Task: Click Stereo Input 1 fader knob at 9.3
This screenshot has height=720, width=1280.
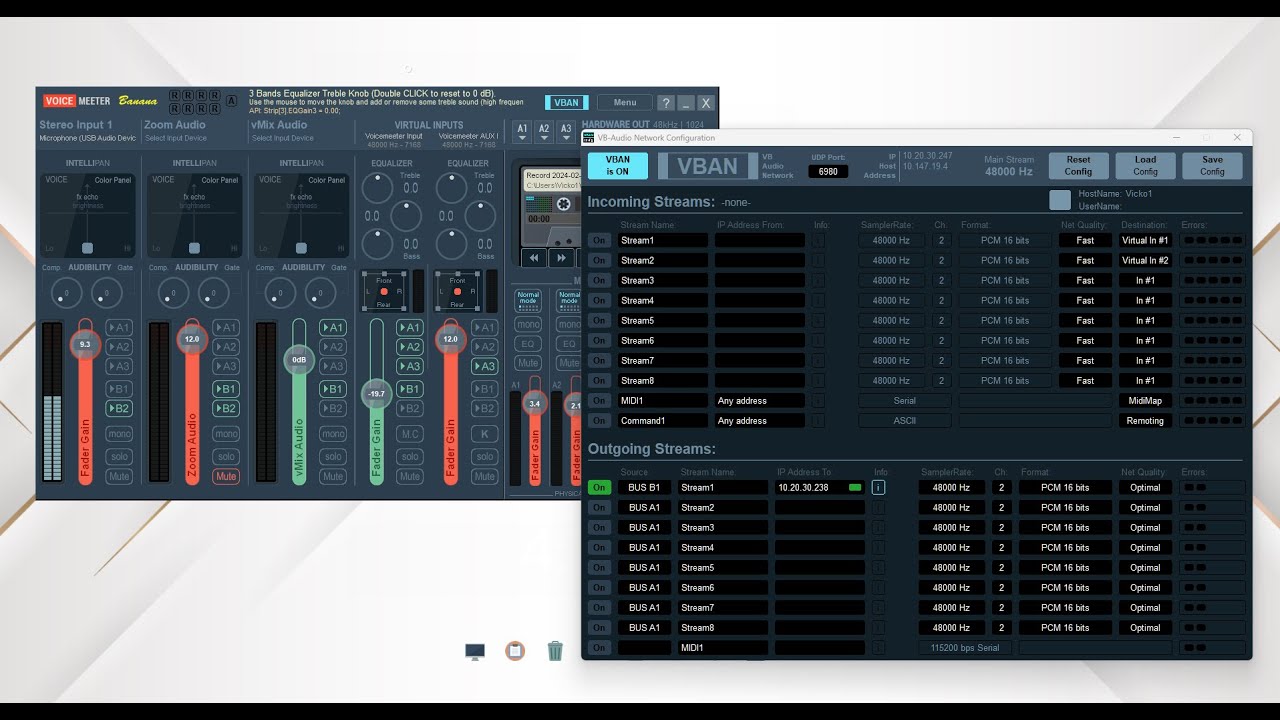Action: pyautogui.click(x=85, y=344)
